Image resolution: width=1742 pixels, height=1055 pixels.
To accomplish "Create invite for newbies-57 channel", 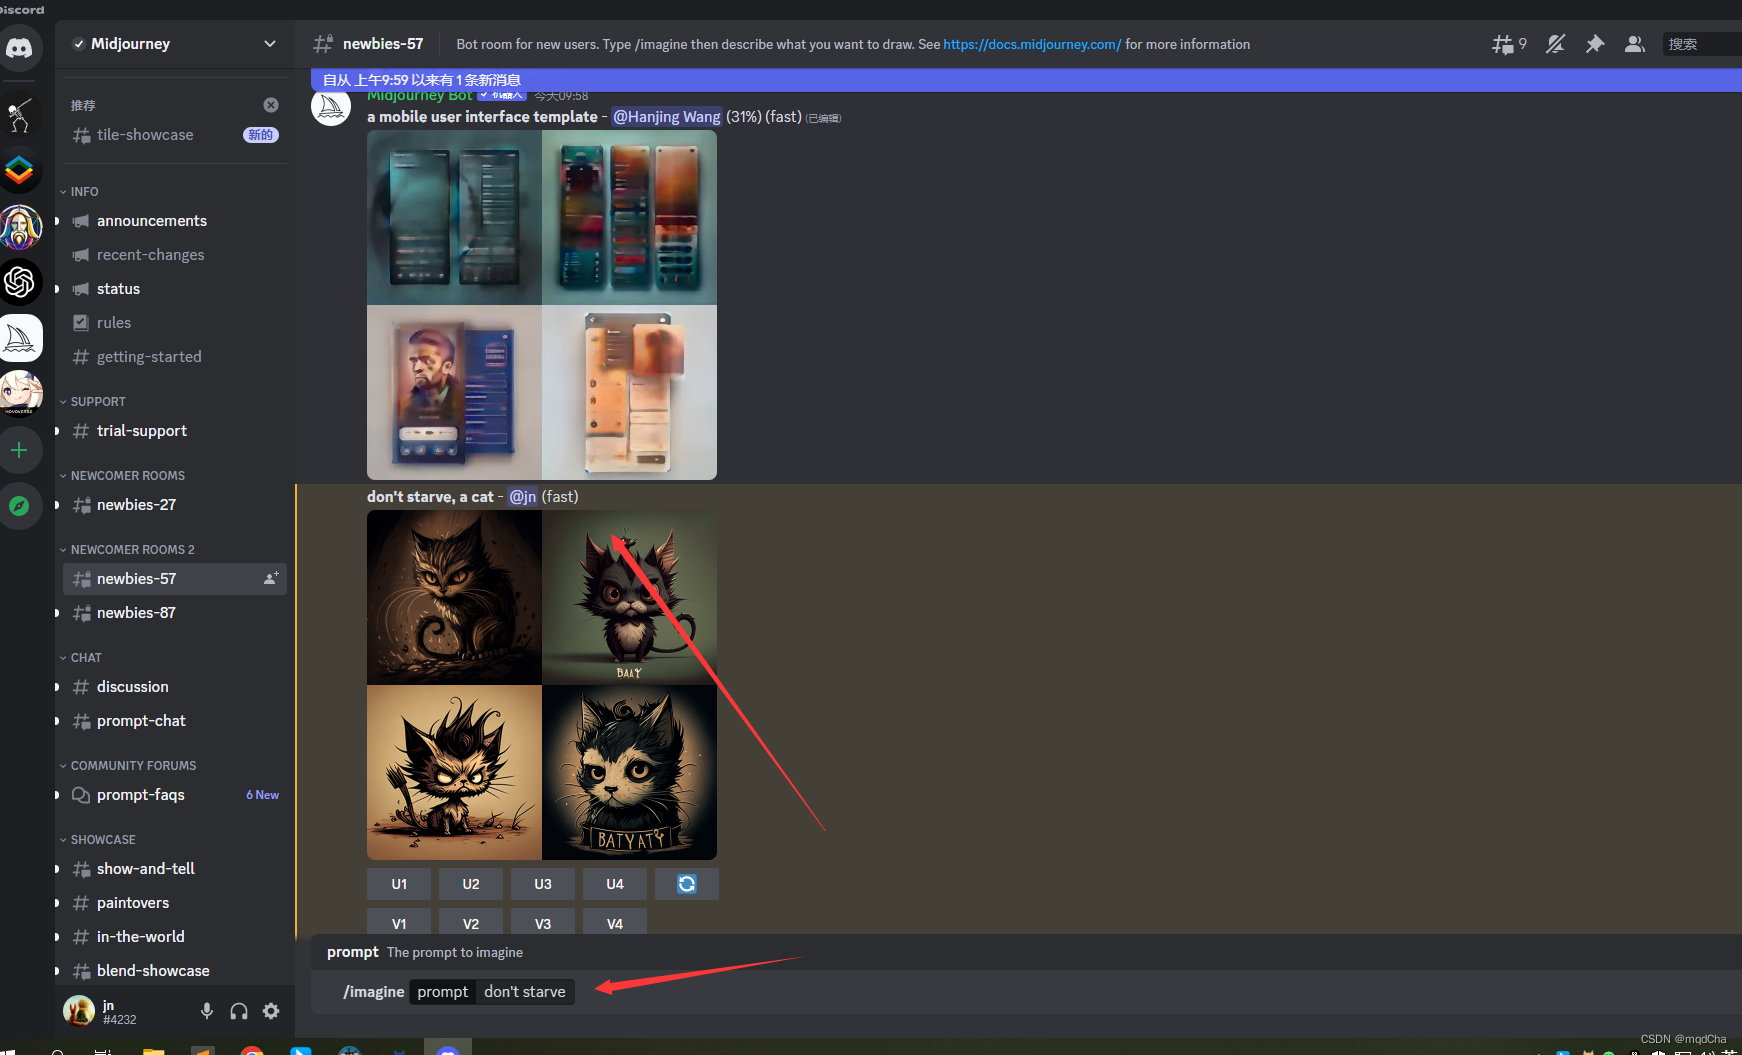I will (x=271, y=579).
